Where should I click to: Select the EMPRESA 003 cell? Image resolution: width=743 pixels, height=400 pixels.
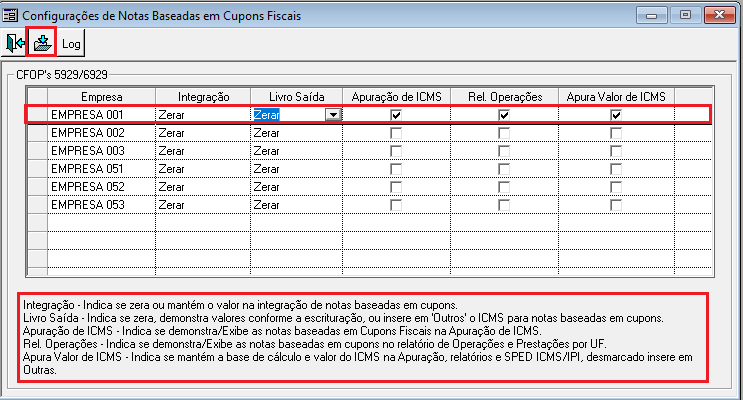coord(101,151)
